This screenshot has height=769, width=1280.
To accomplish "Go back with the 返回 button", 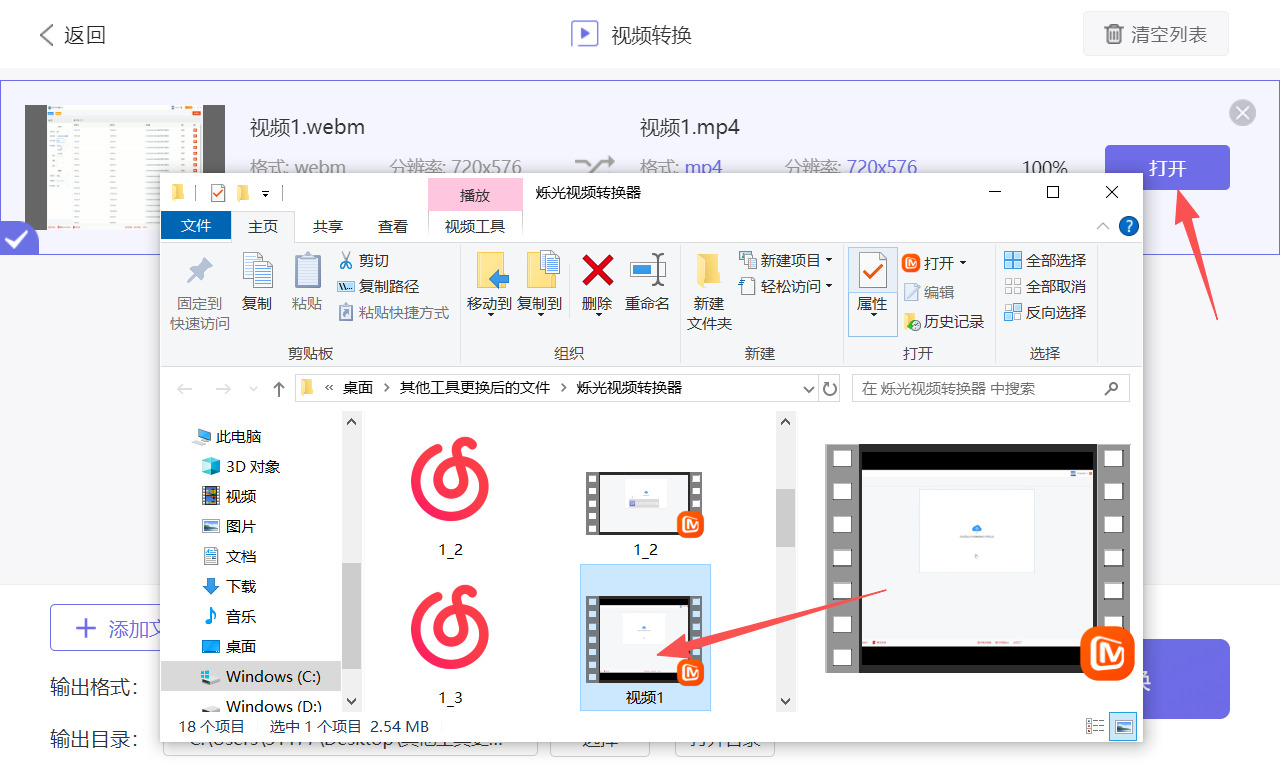I will pos(72,35).
